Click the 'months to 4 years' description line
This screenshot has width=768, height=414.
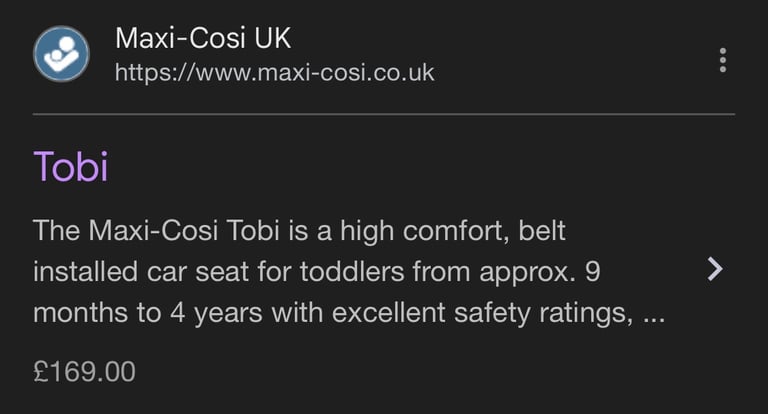(349, 313)
